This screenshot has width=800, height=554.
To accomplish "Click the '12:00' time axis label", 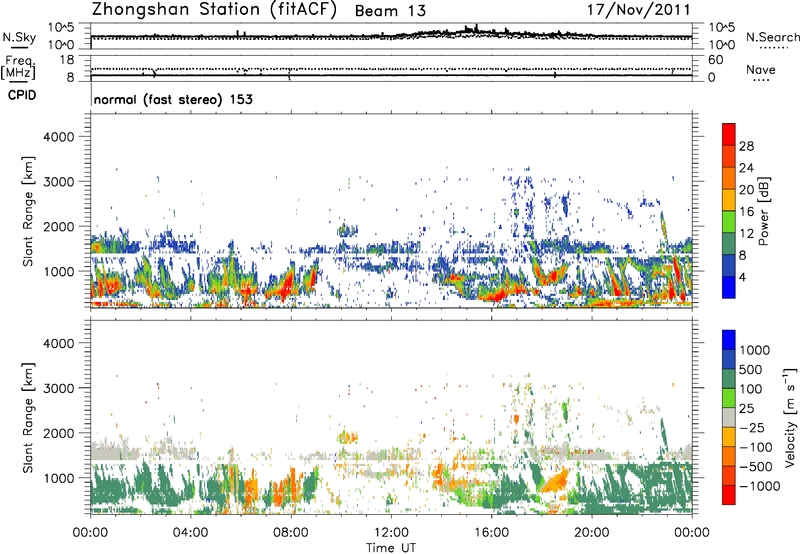I will pyautogui.click(x=391, y=533).
